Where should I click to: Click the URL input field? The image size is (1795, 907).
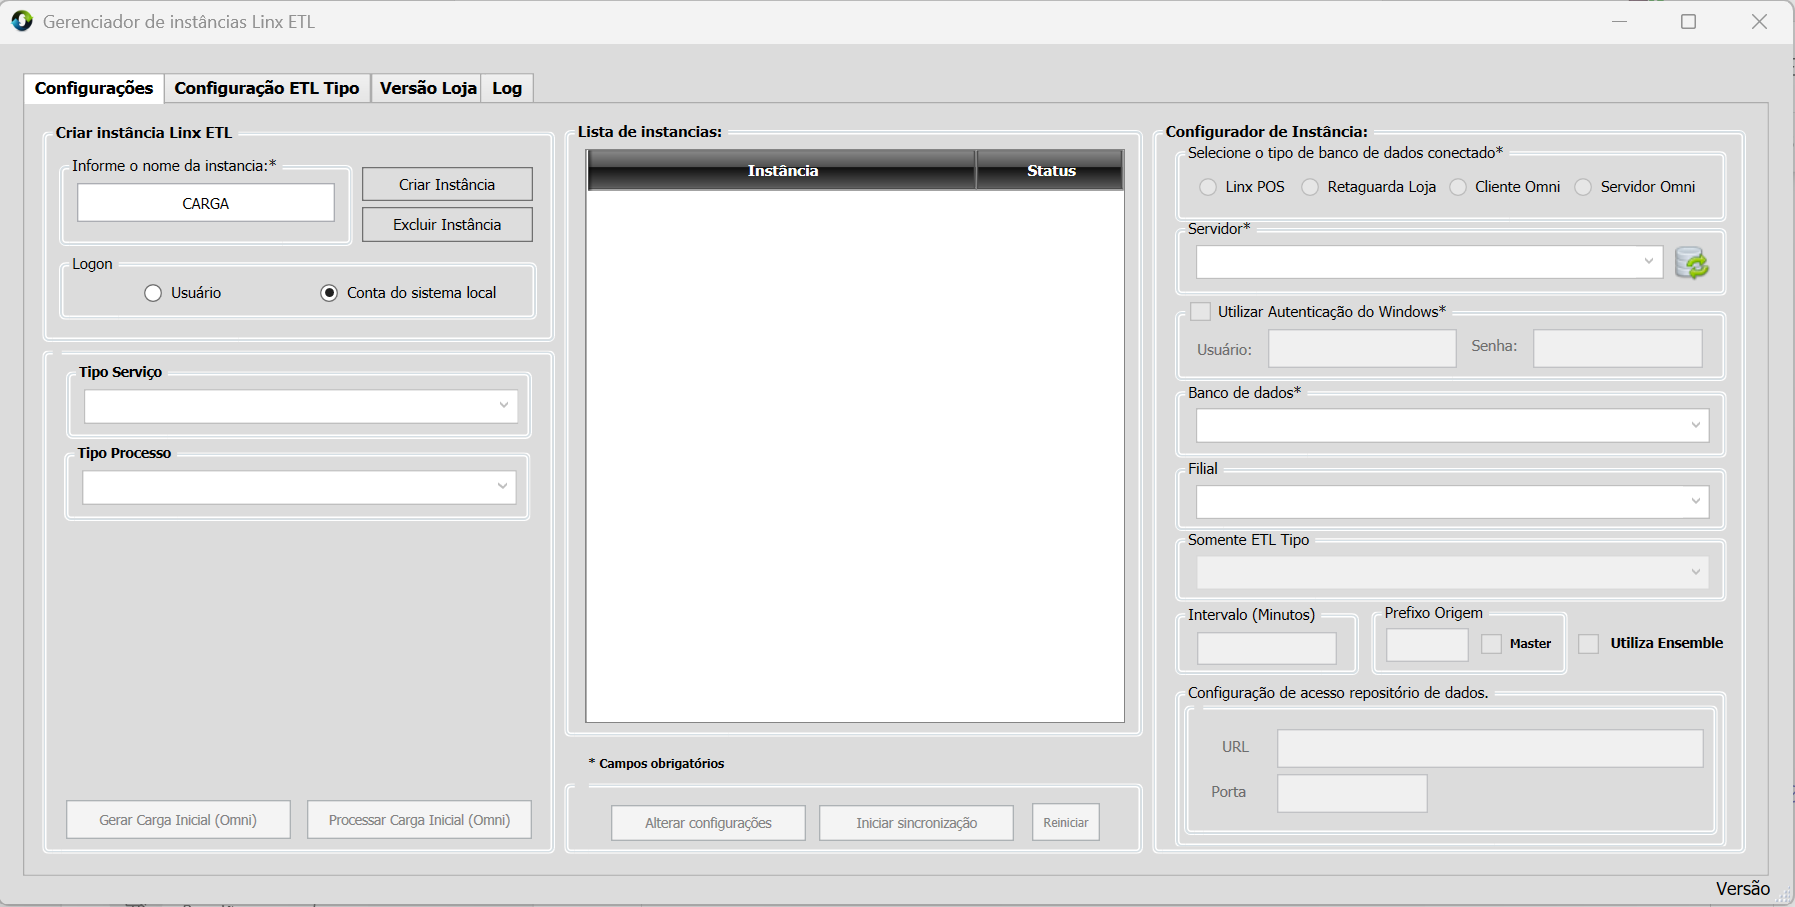pyautogui.click(x=1490, y=748)
